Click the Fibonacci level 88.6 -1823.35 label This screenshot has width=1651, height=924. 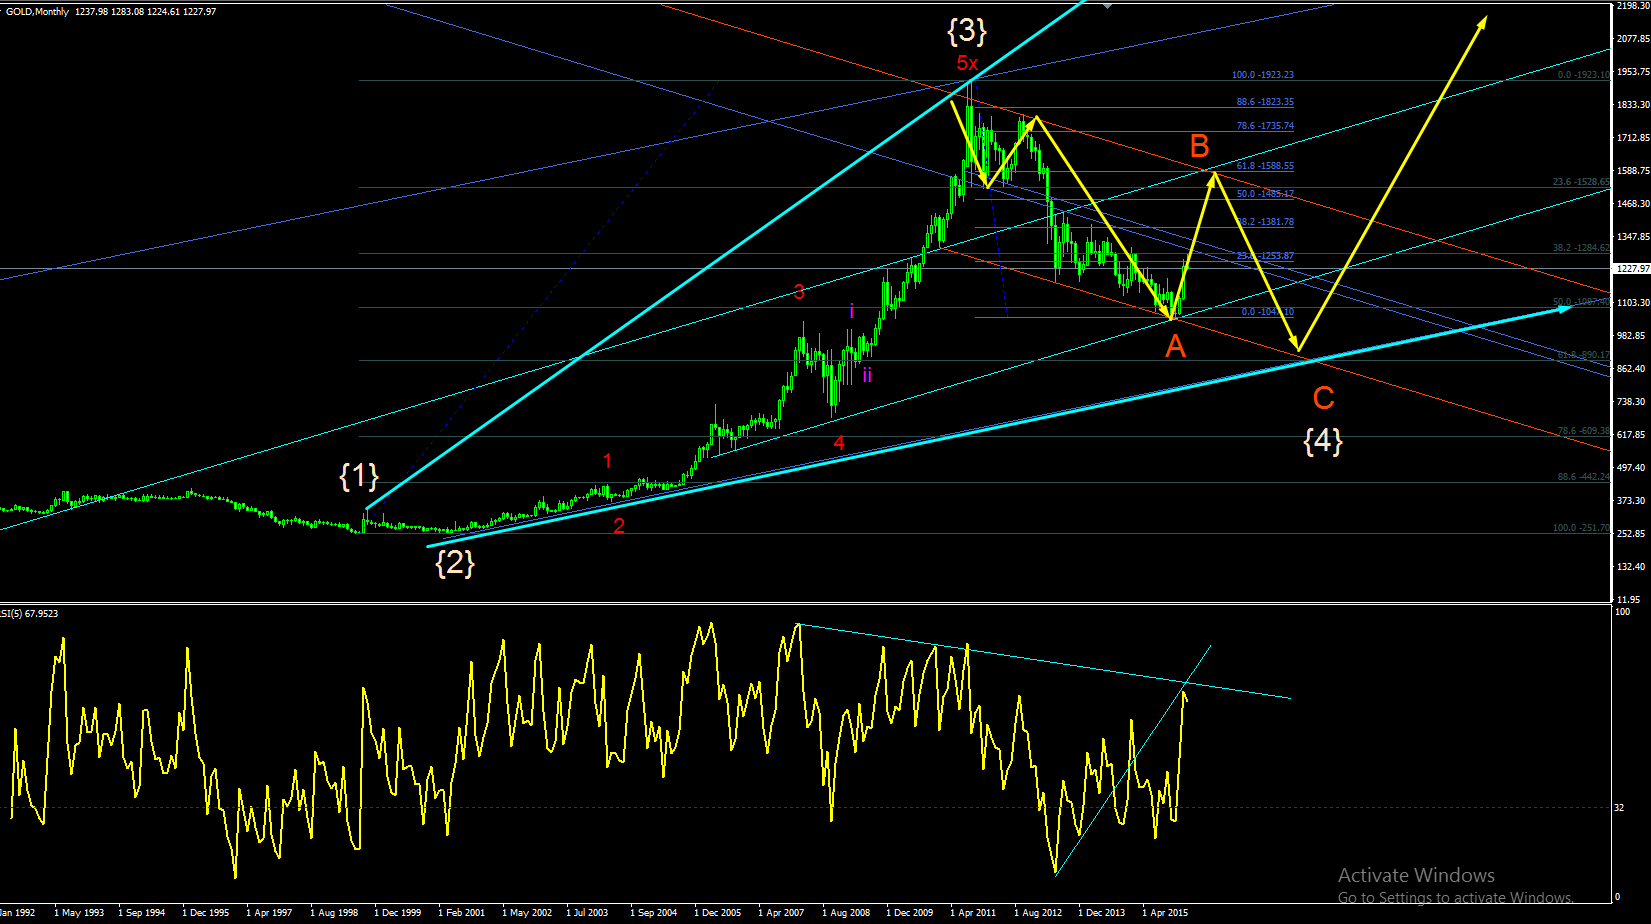[1265, 102]
